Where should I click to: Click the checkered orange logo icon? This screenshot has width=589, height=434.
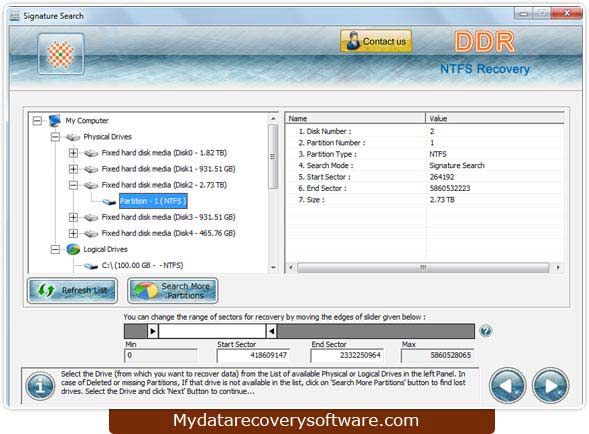click(60, 54)
